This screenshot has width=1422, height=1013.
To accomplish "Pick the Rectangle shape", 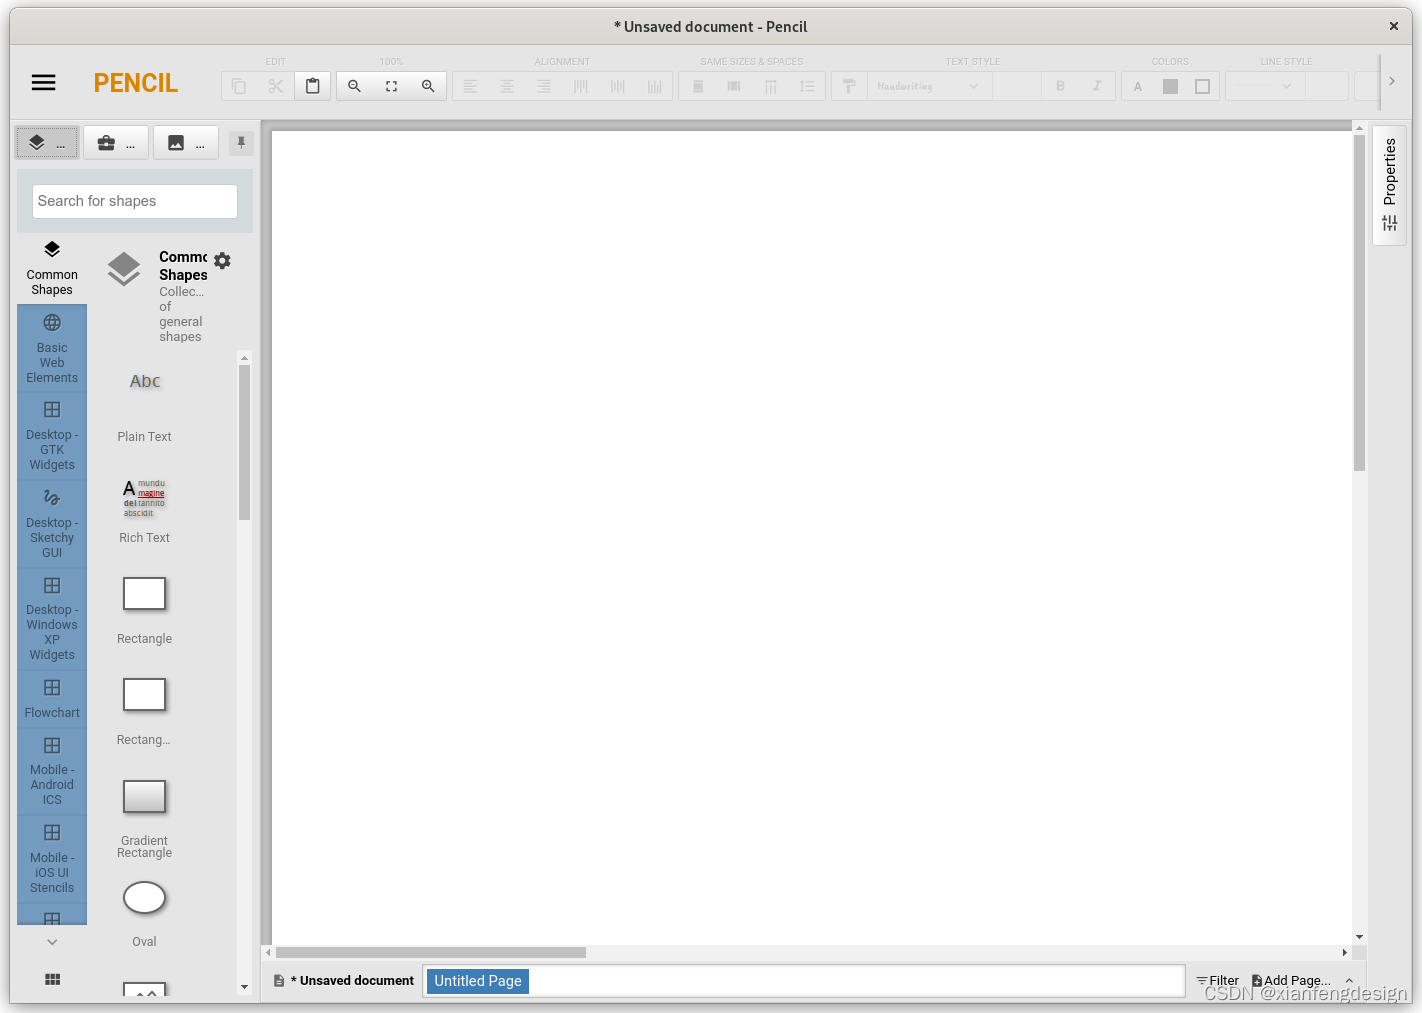I will [144, 610].
